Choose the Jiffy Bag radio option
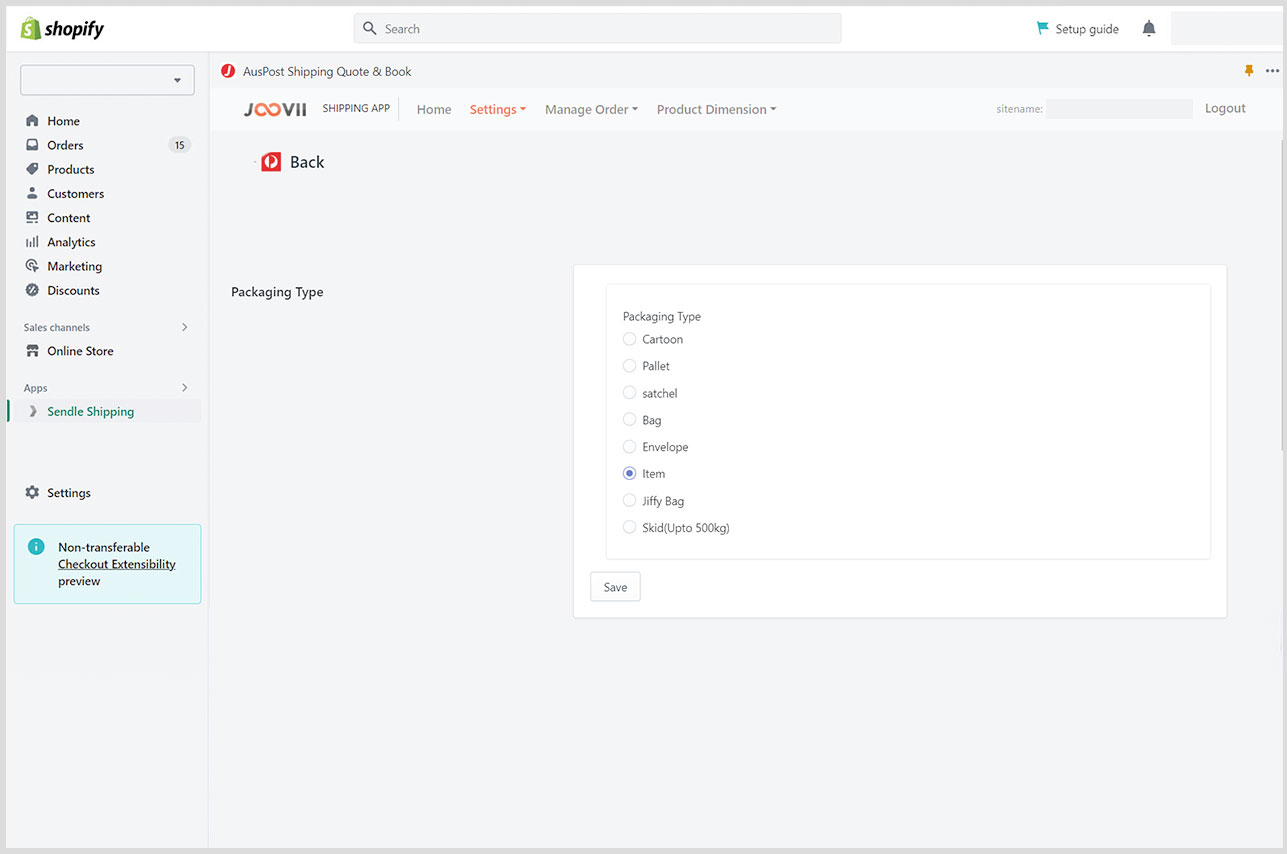Image resolution: width=1287 pixels, height=854 pixels. click(629, 501)
